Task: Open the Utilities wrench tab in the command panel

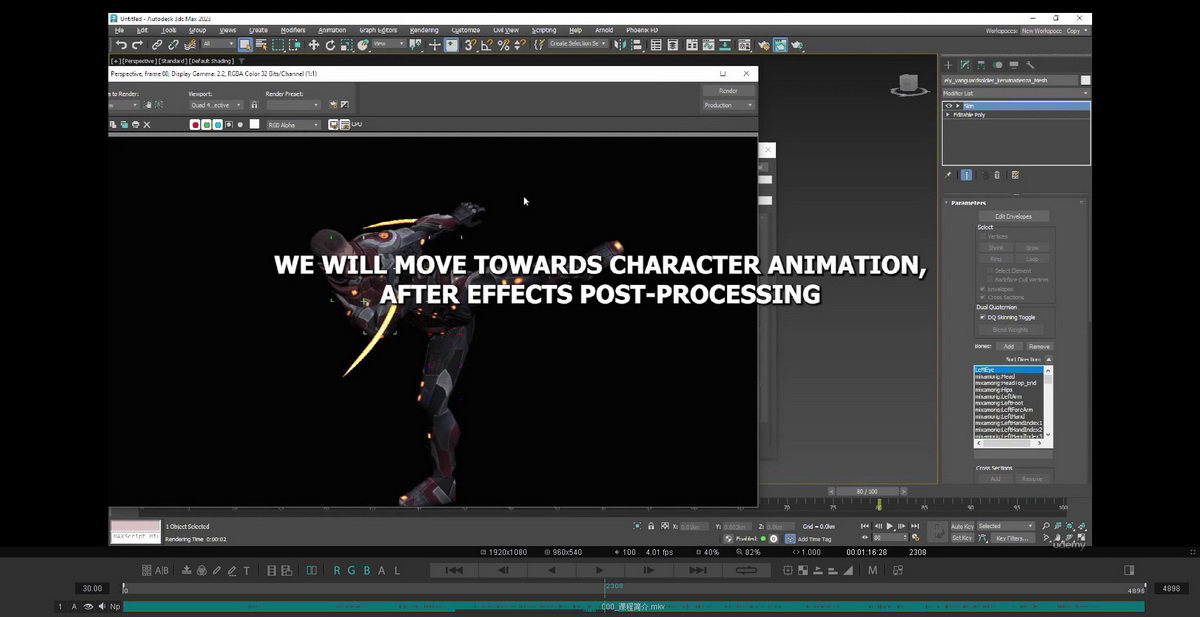Action: click(x=1030, y=65)
